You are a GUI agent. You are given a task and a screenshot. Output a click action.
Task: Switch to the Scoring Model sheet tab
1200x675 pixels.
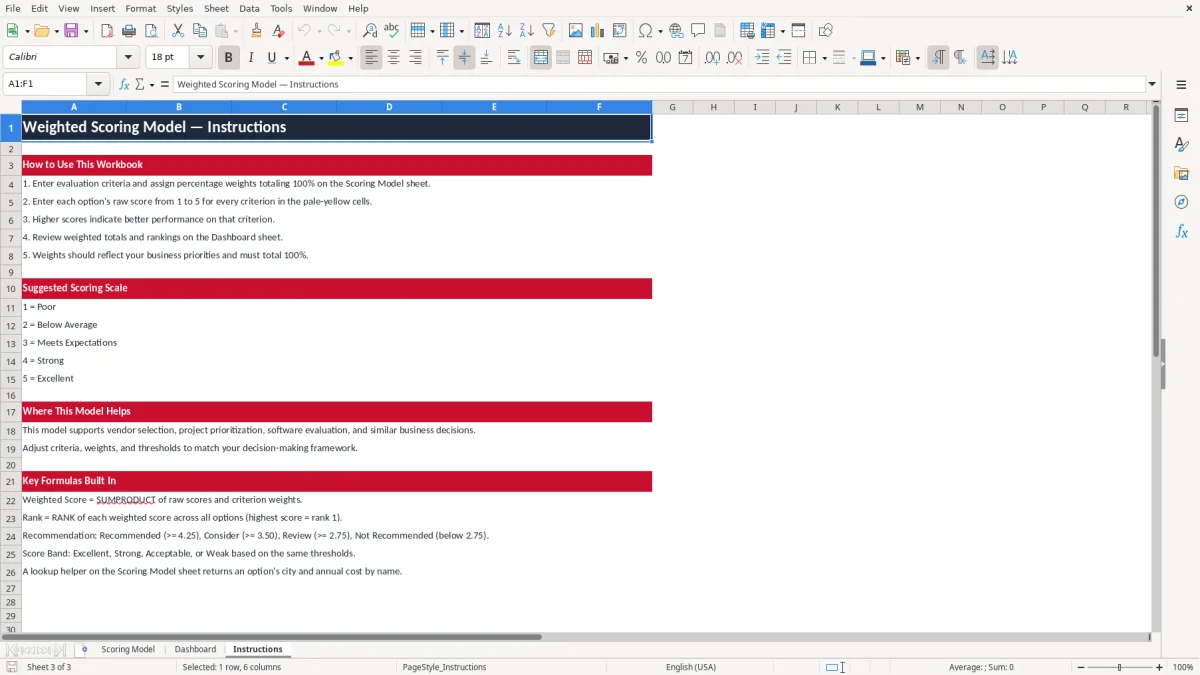point(128,649)
